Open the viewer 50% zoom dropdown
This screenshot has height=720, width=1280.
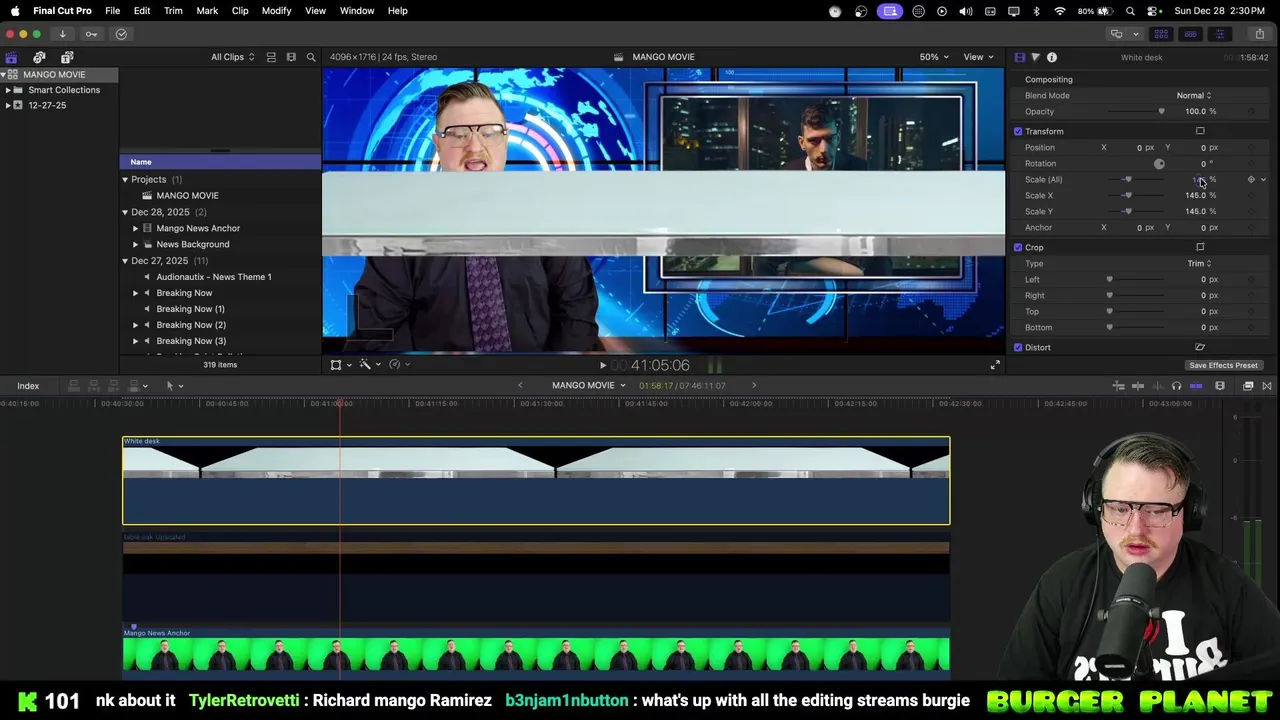click(935, 57)
